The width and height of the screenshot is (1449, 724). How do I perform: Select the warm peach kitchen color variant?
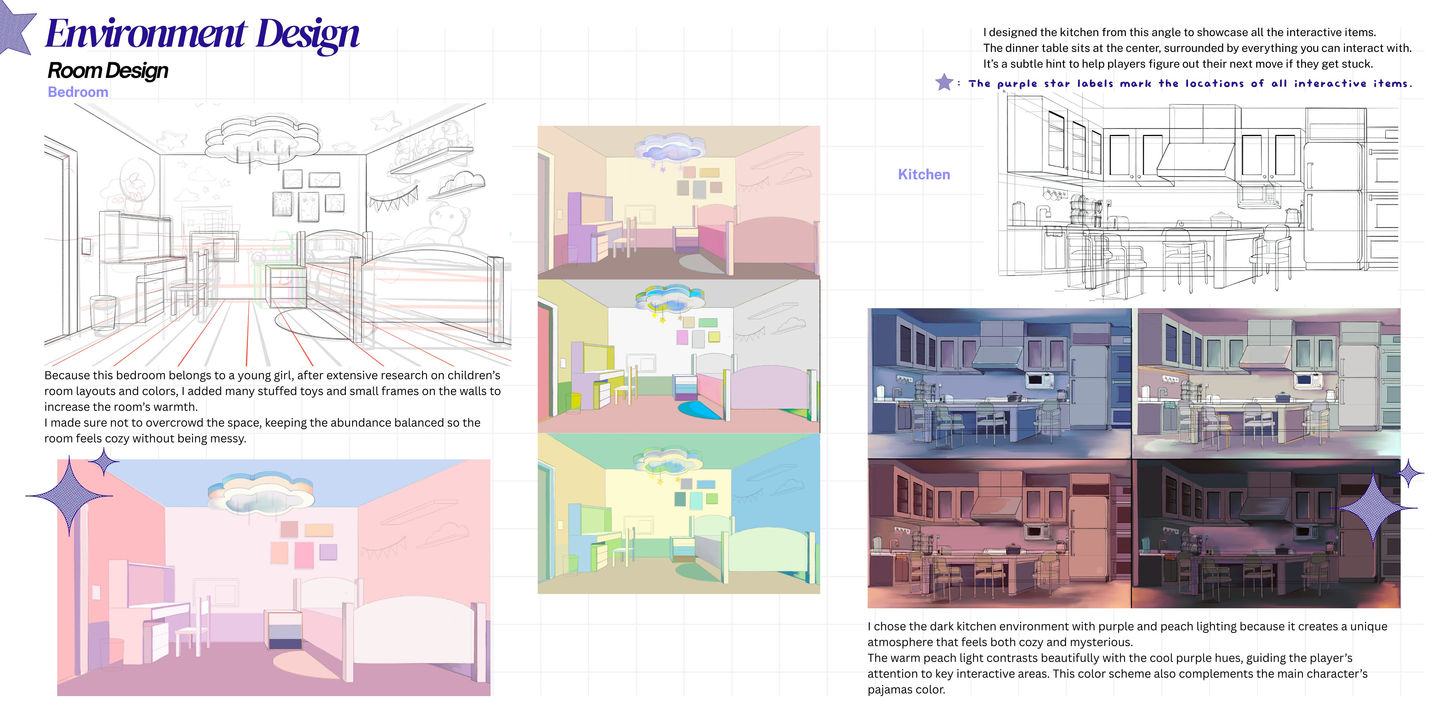pos(1001,534)
